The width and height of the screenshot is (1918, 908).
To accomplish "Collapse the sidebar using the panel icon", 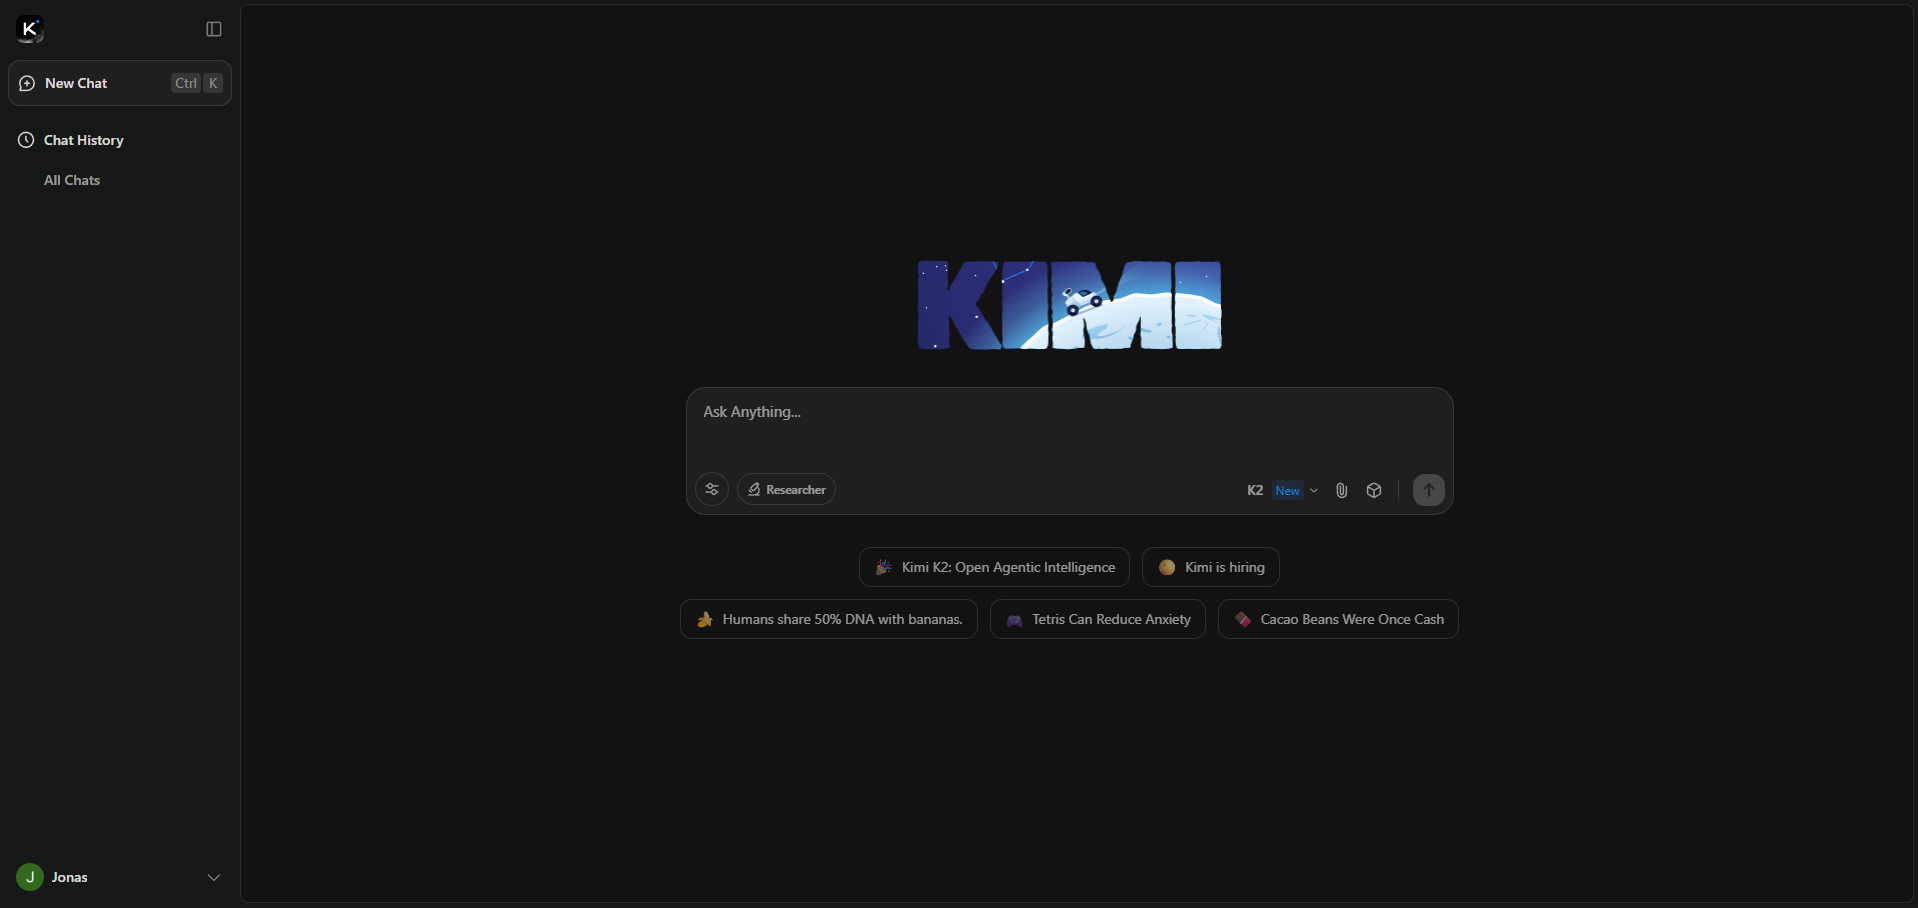I will coord(213,29).
